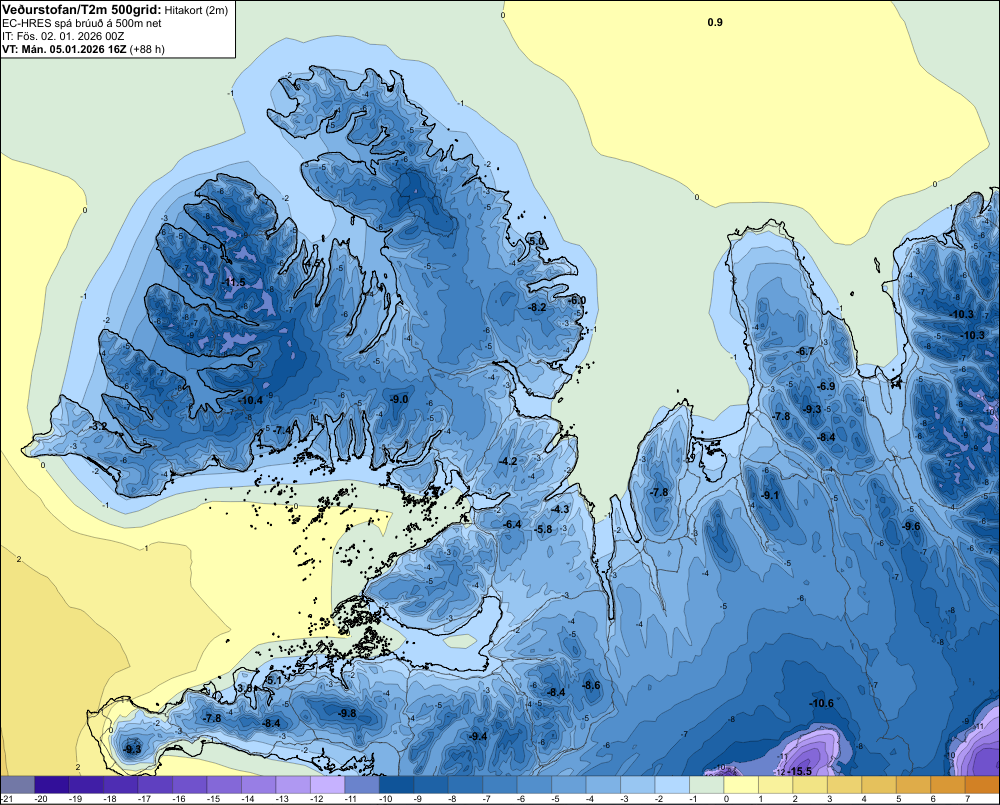Click the 'IT: Fös. 02. 01. 2026 00Z' line
The width and height of the screenshot is (1000, 805).
63,36
